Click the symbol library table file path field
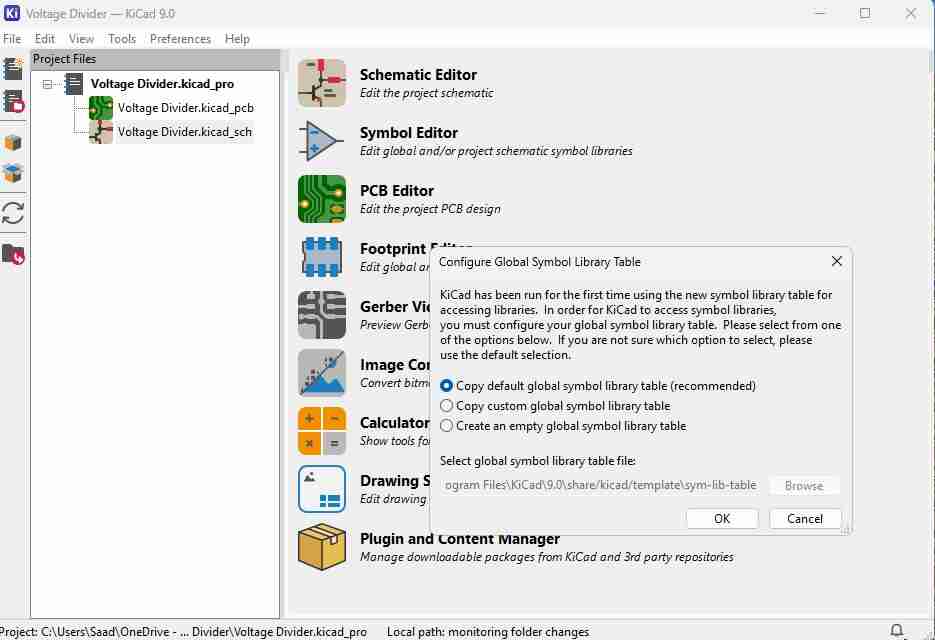The width and height of the screenshot is (935, 640). click(x=601, y=485)
